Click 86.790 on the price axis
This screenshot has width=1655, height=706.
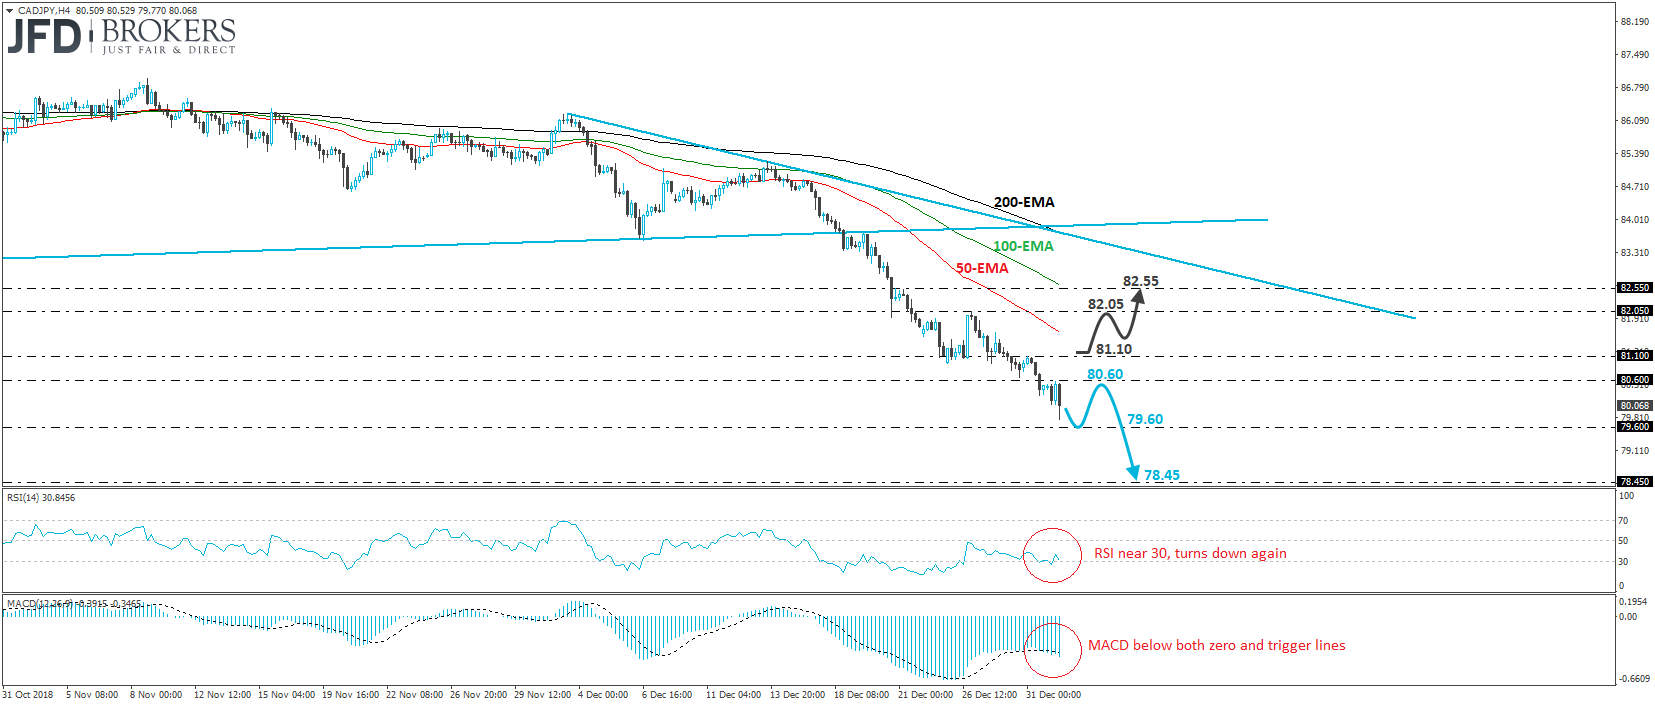(1634, 87)
